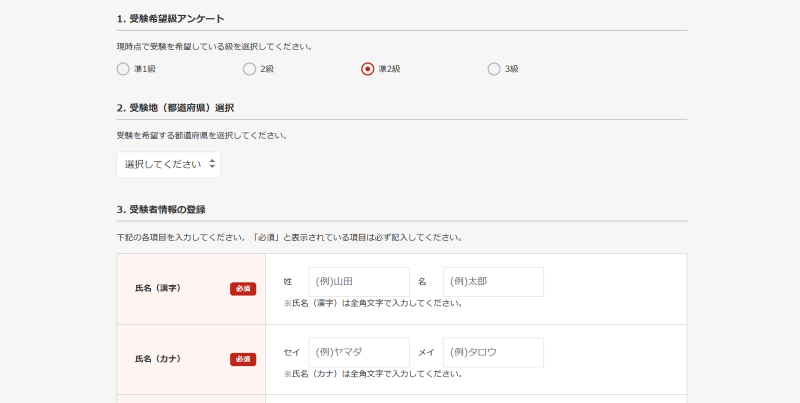Click the 必須 badge beside 氏名（カナ）

click(243, 359)
